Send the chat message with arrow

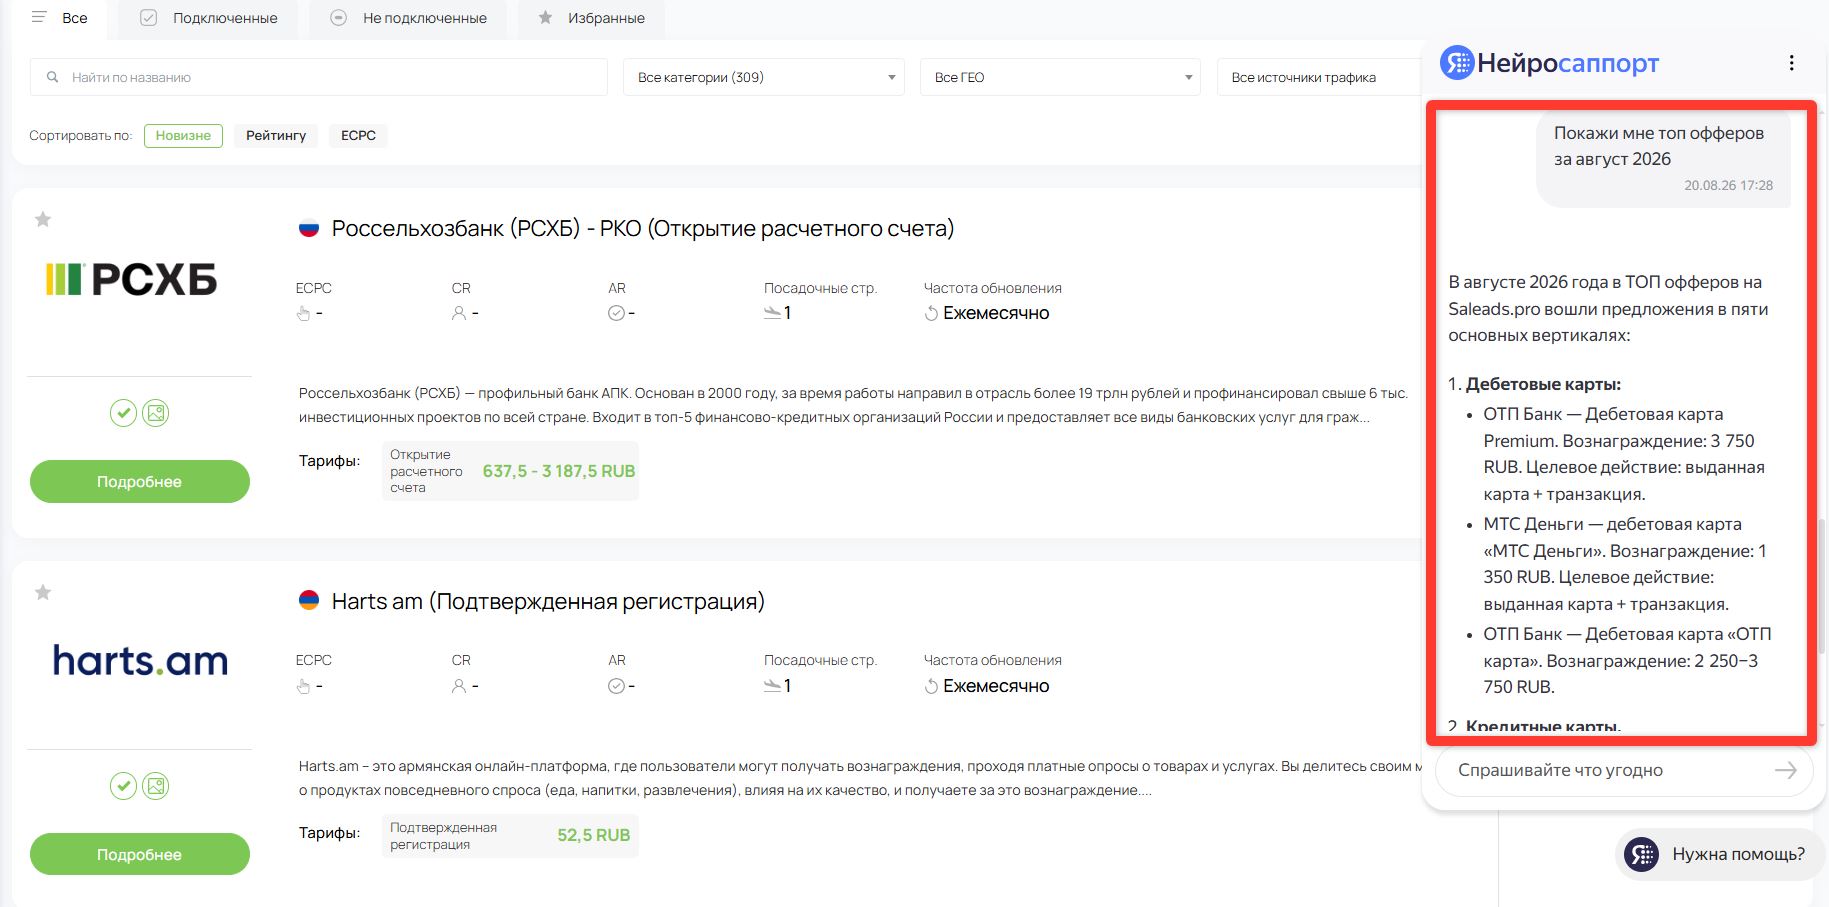(1786, 770)
